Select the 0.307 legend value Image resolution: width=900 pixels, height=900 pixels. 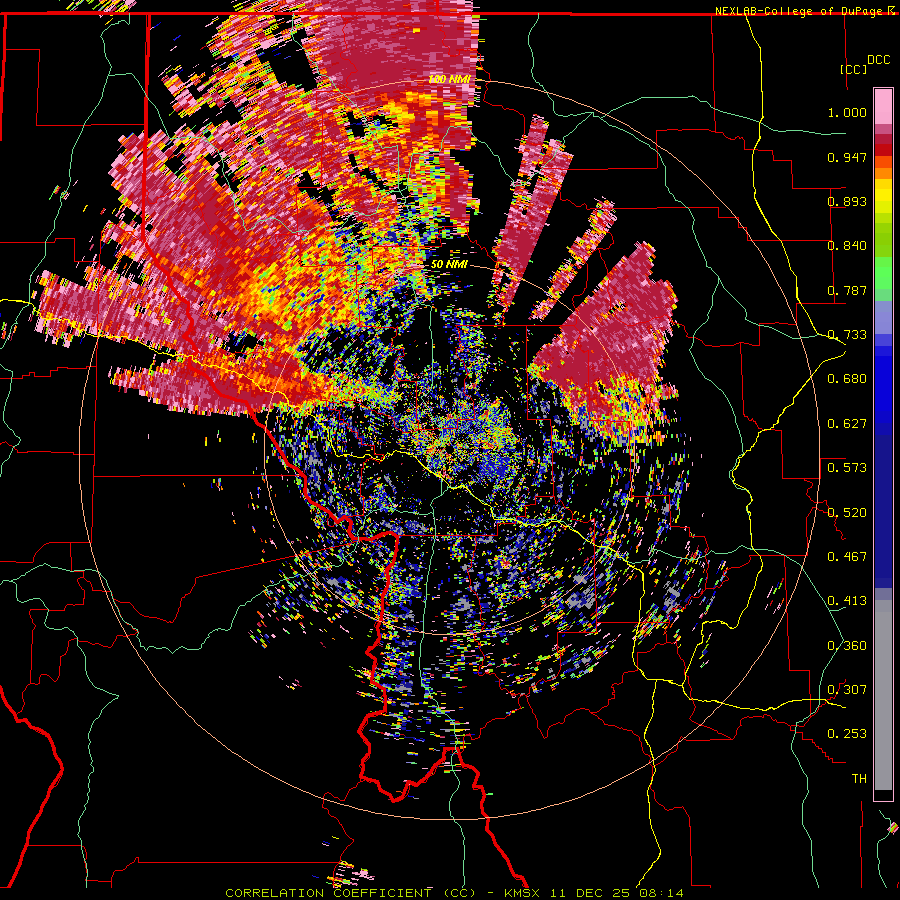(847, 690)
